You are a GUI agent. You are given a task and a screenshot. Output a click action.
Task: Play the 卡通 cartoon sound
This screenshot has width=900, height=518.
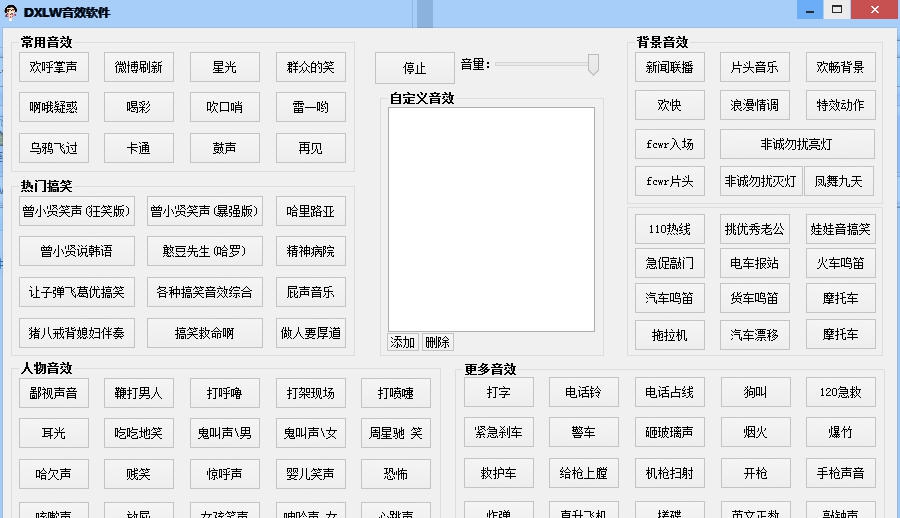[x=138, y=148]
